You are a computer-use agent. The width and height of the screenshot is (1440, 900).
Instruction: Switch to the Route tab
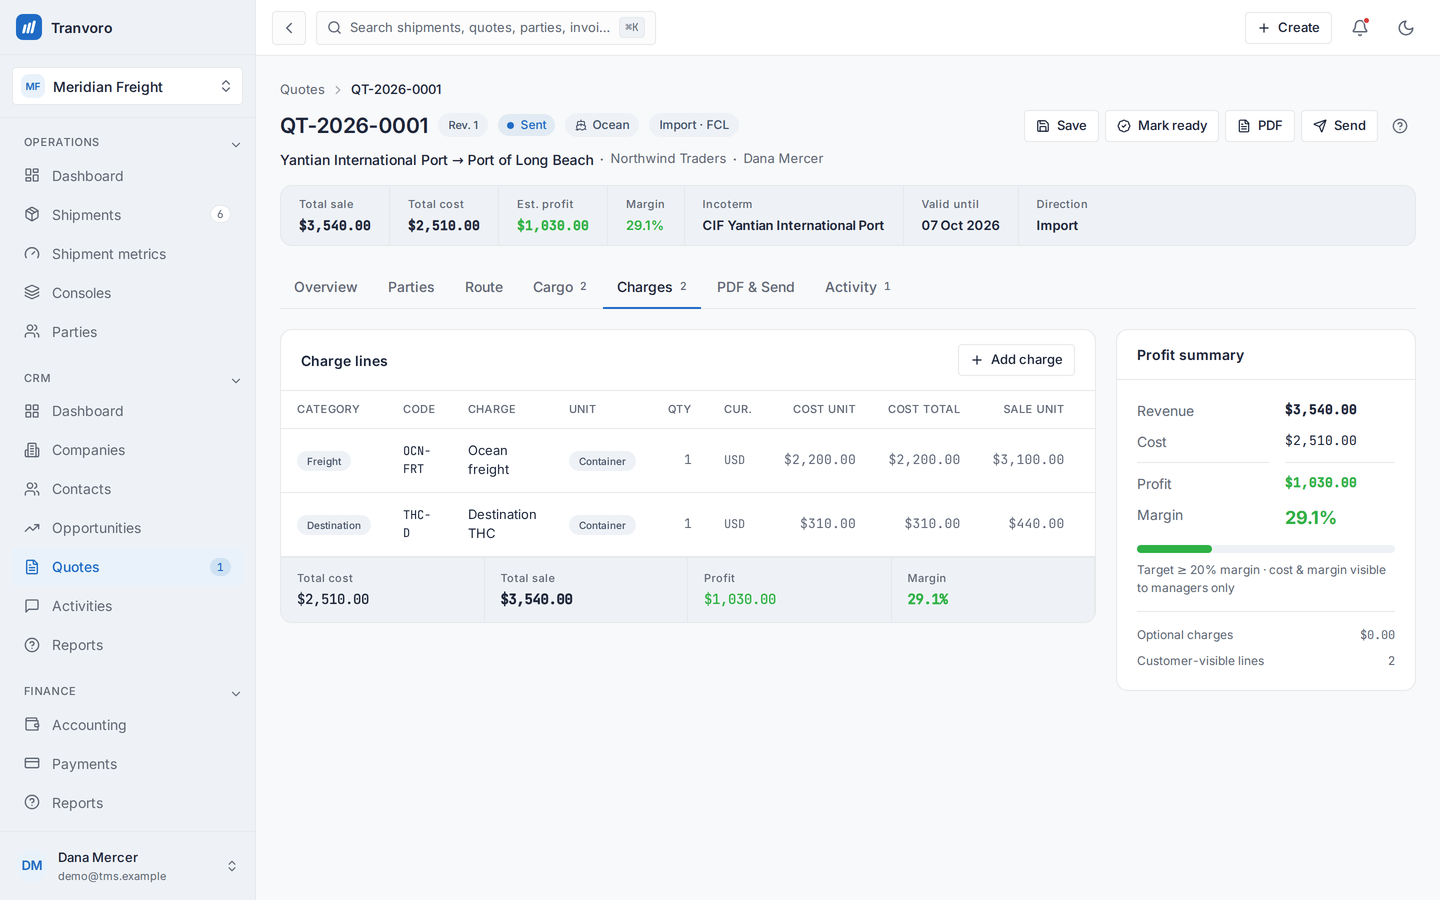coord(484,287)
